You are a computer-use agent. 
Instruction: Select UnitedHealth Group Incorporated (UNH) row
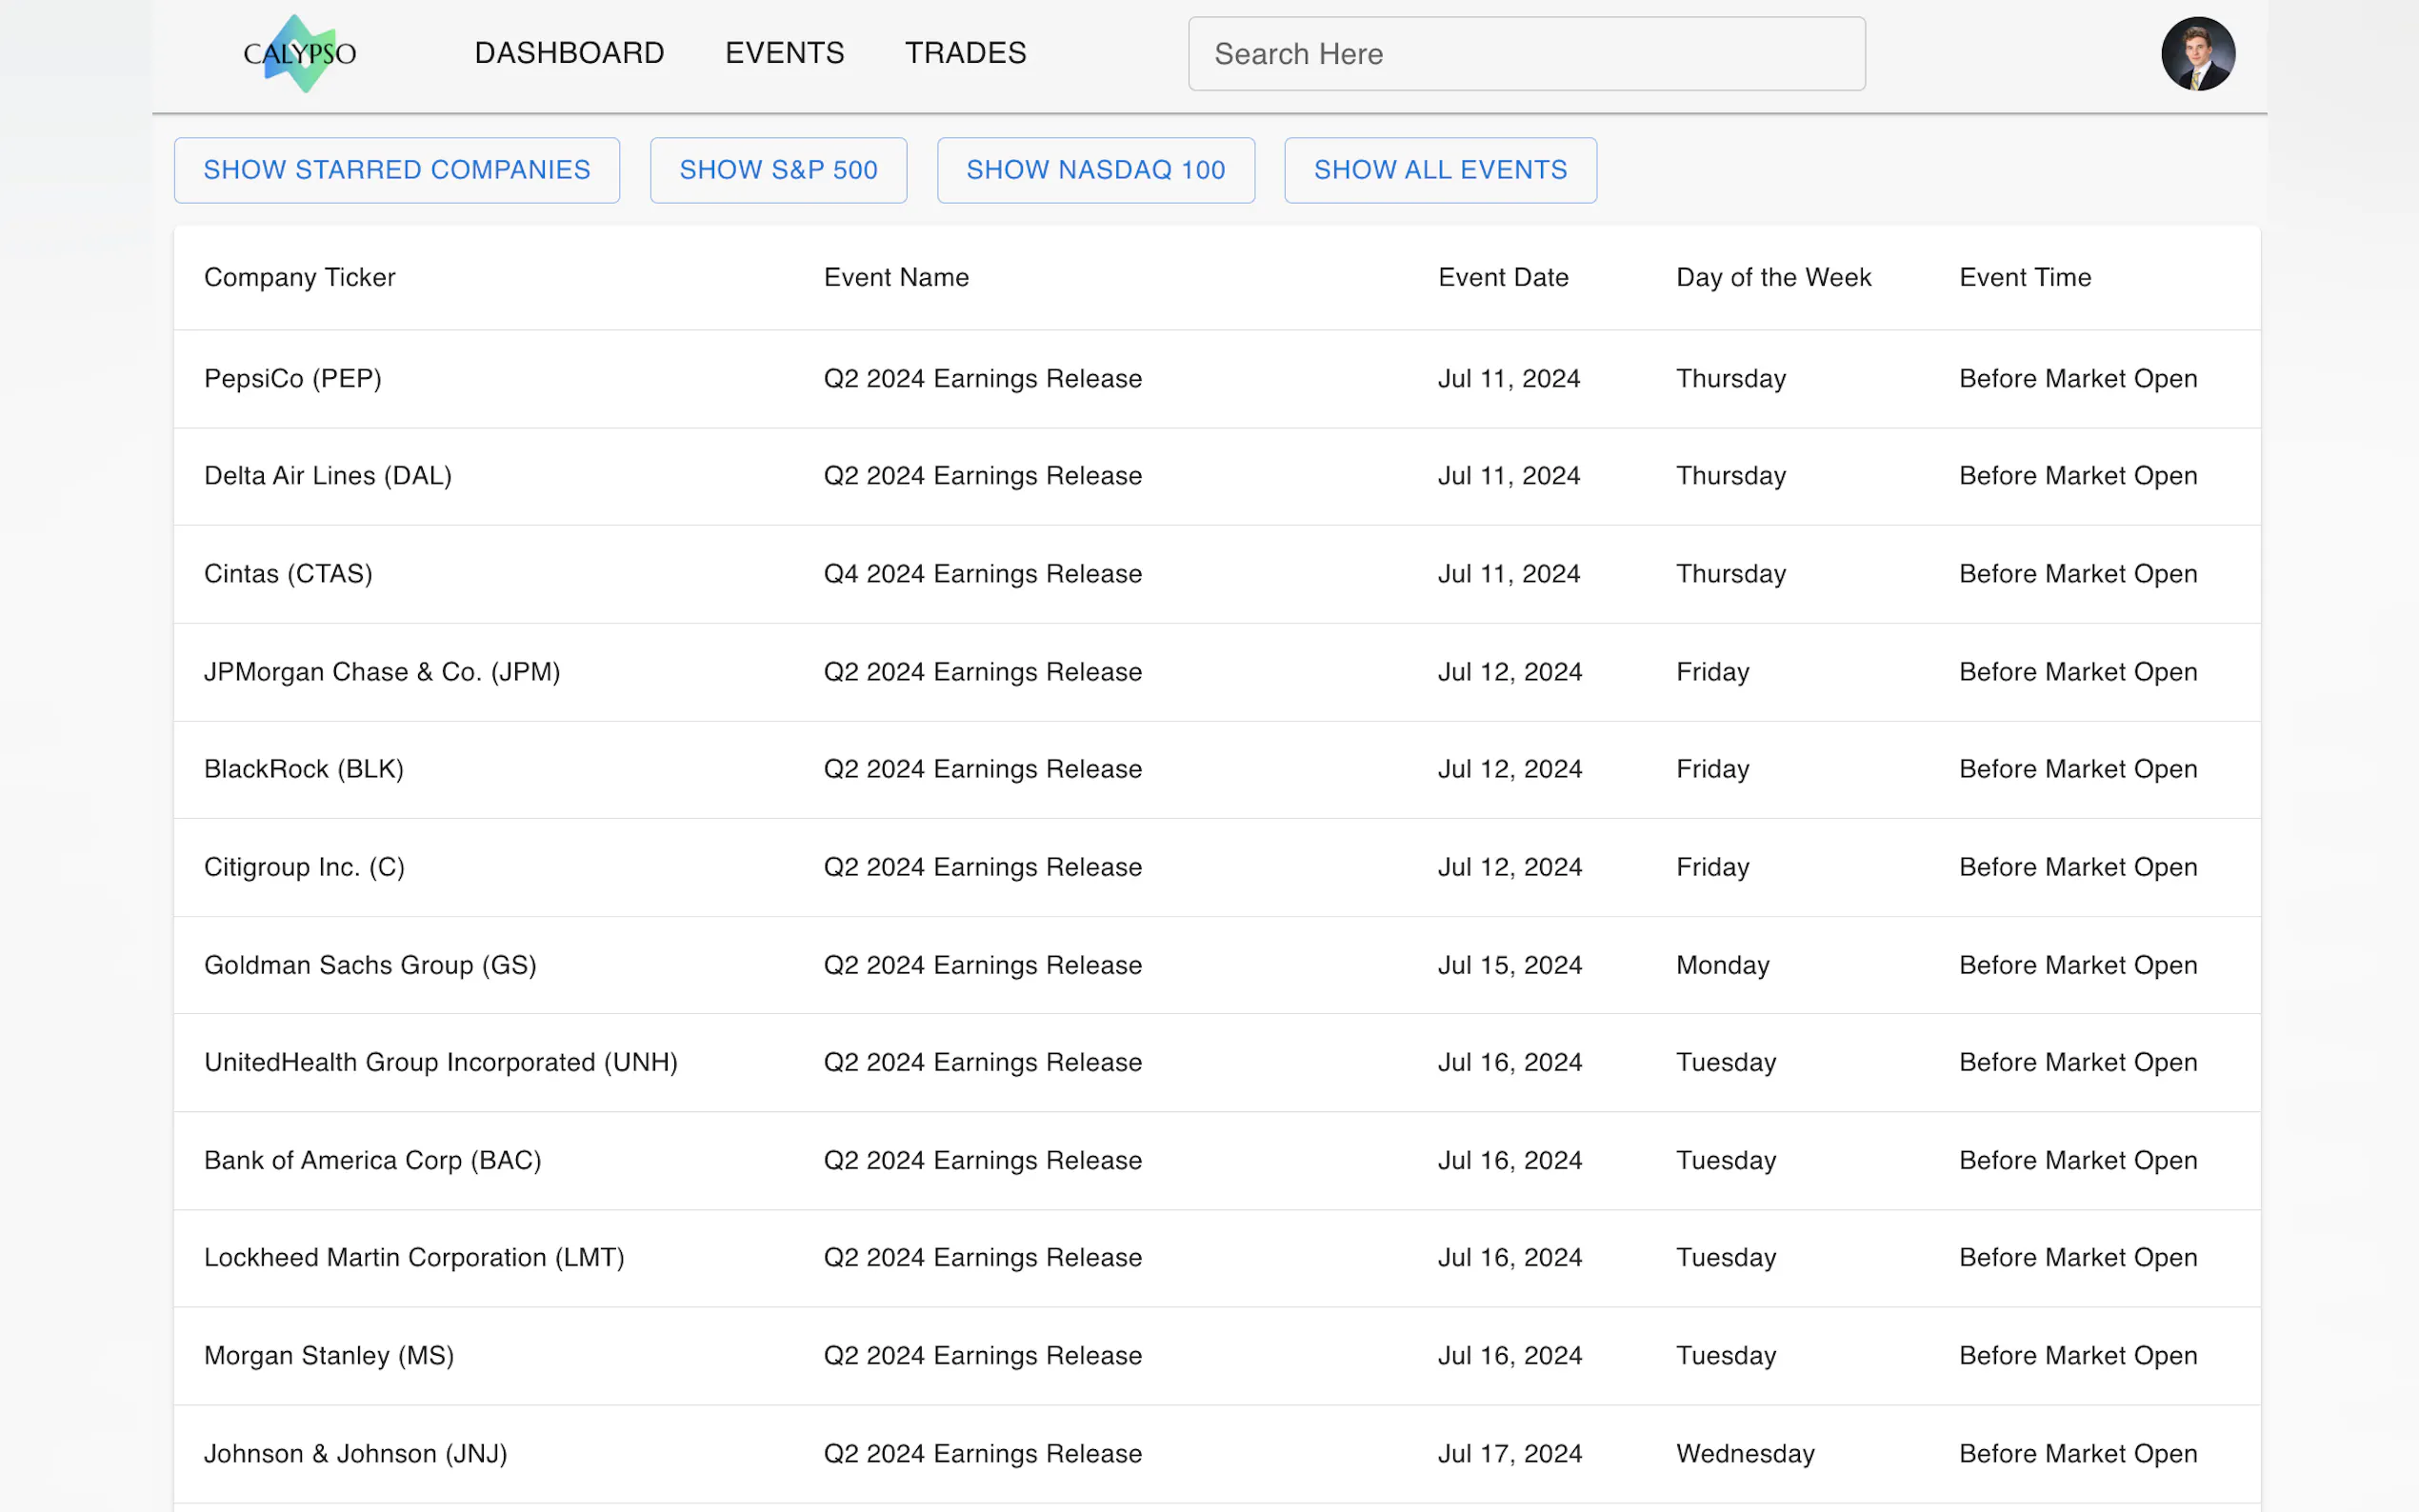tap(440, 1062)
